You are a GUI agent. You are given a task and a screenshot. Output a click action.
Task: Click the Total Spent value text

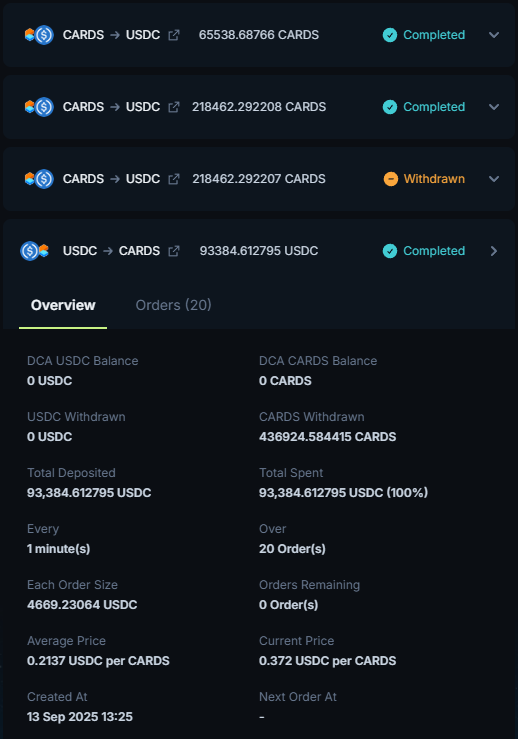coord(343,493)
